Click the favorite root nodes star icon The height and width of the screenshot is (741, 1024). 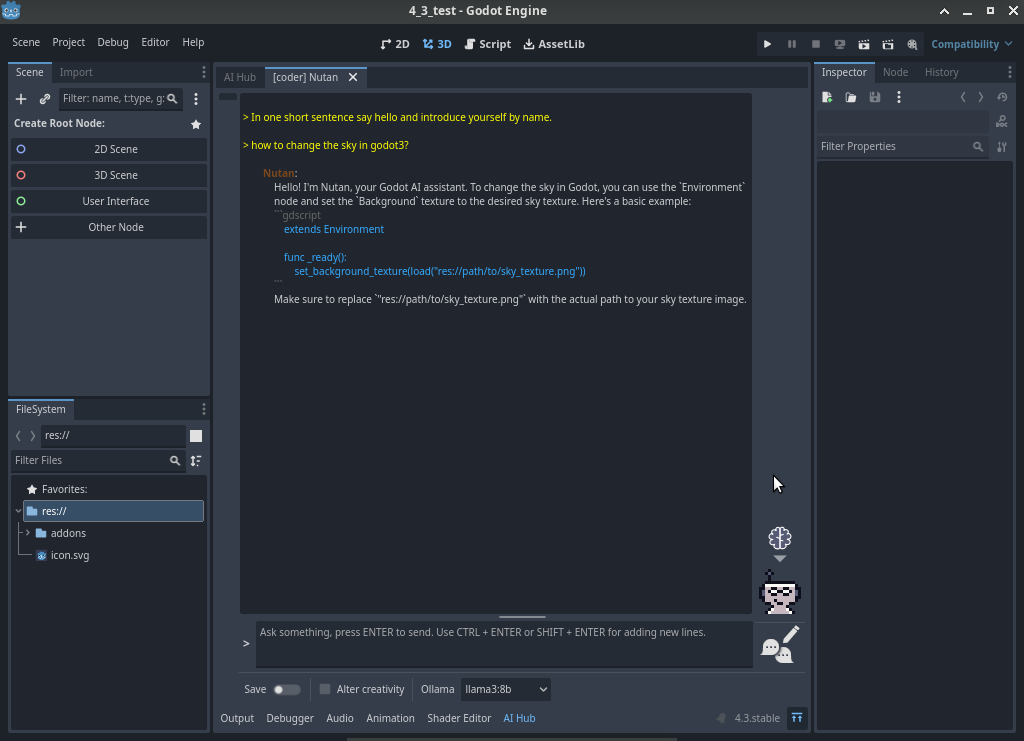[x=196, y=124]
